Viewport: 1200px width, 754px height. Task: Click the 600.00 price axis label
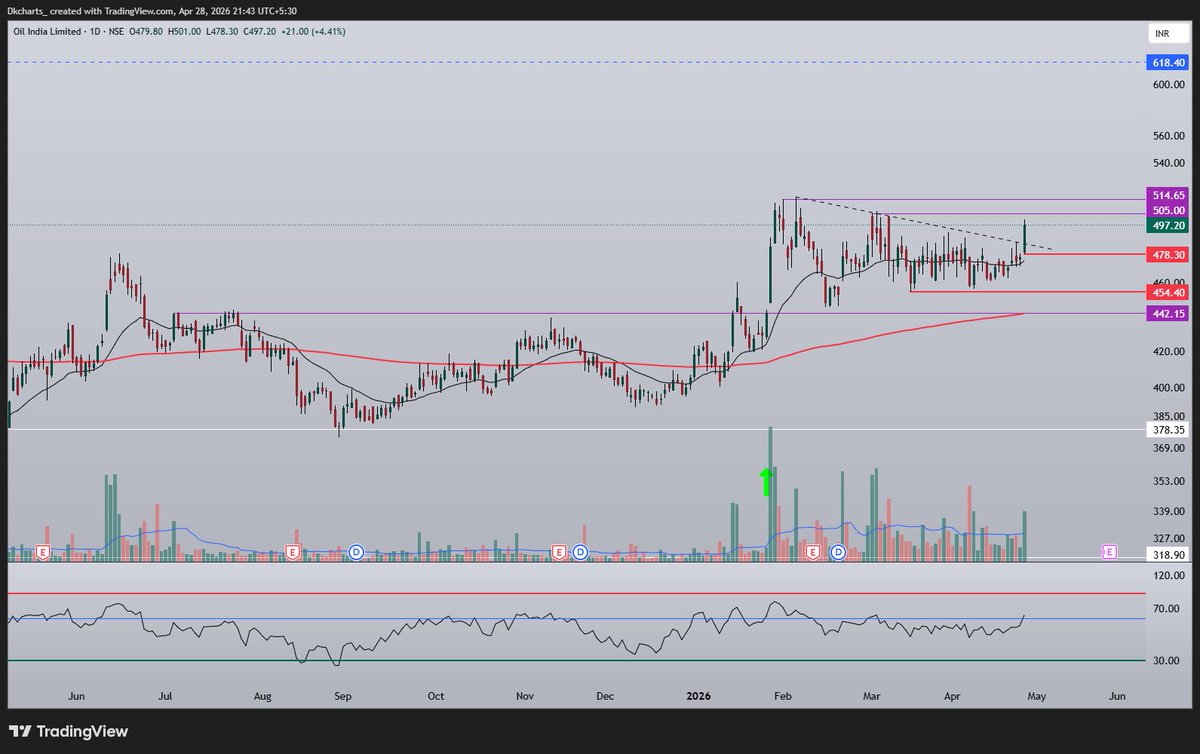[x=1168, y=85]
